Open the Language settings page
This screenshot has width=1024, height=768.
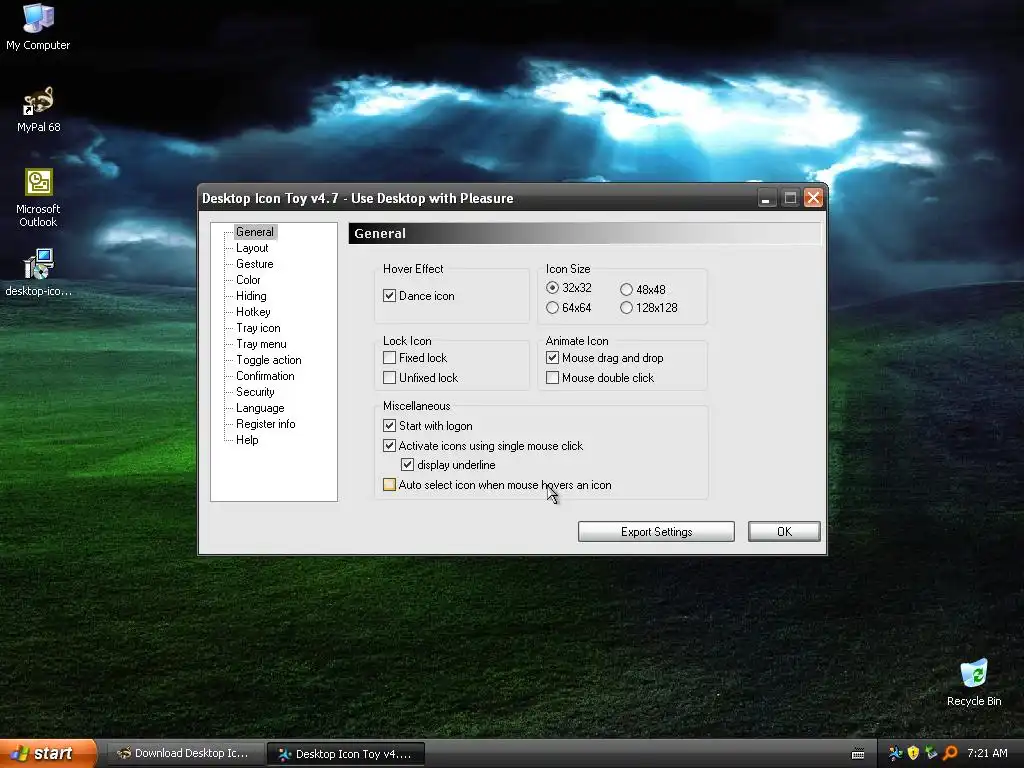point(260,408)
